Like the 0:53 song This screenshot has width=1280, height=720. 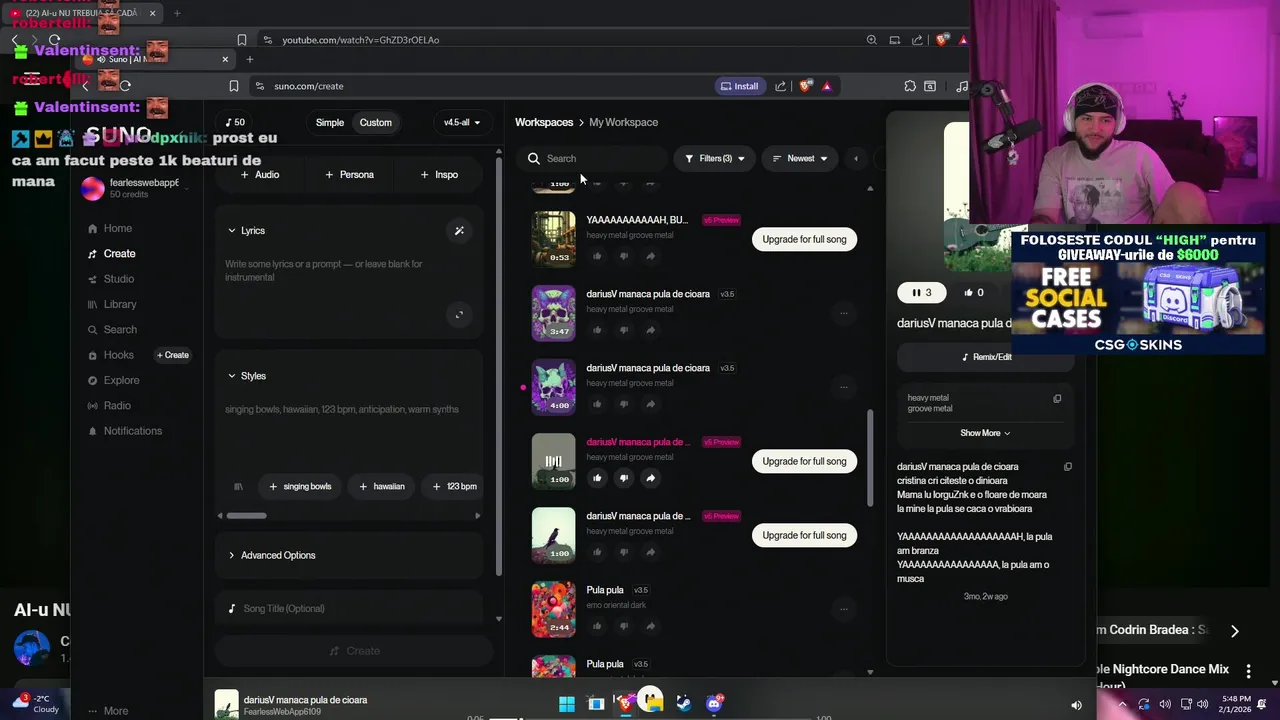[597, 256]
